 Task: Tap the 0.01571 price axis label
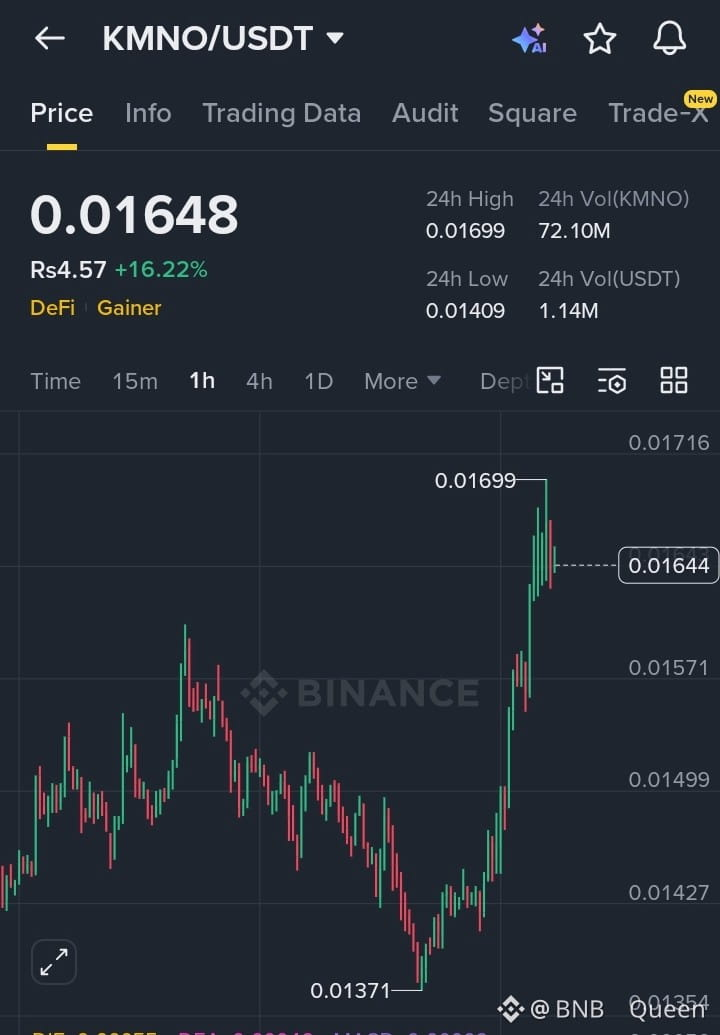pyautogui.click(x=668, y=667)
